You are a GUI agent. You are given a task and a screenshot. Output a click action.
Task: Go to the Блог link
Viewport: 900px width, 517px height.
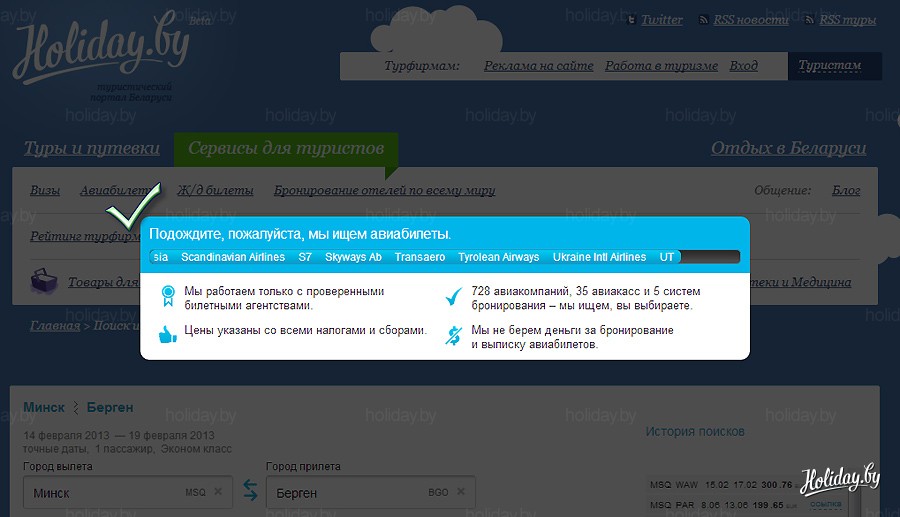coord(846,190)
